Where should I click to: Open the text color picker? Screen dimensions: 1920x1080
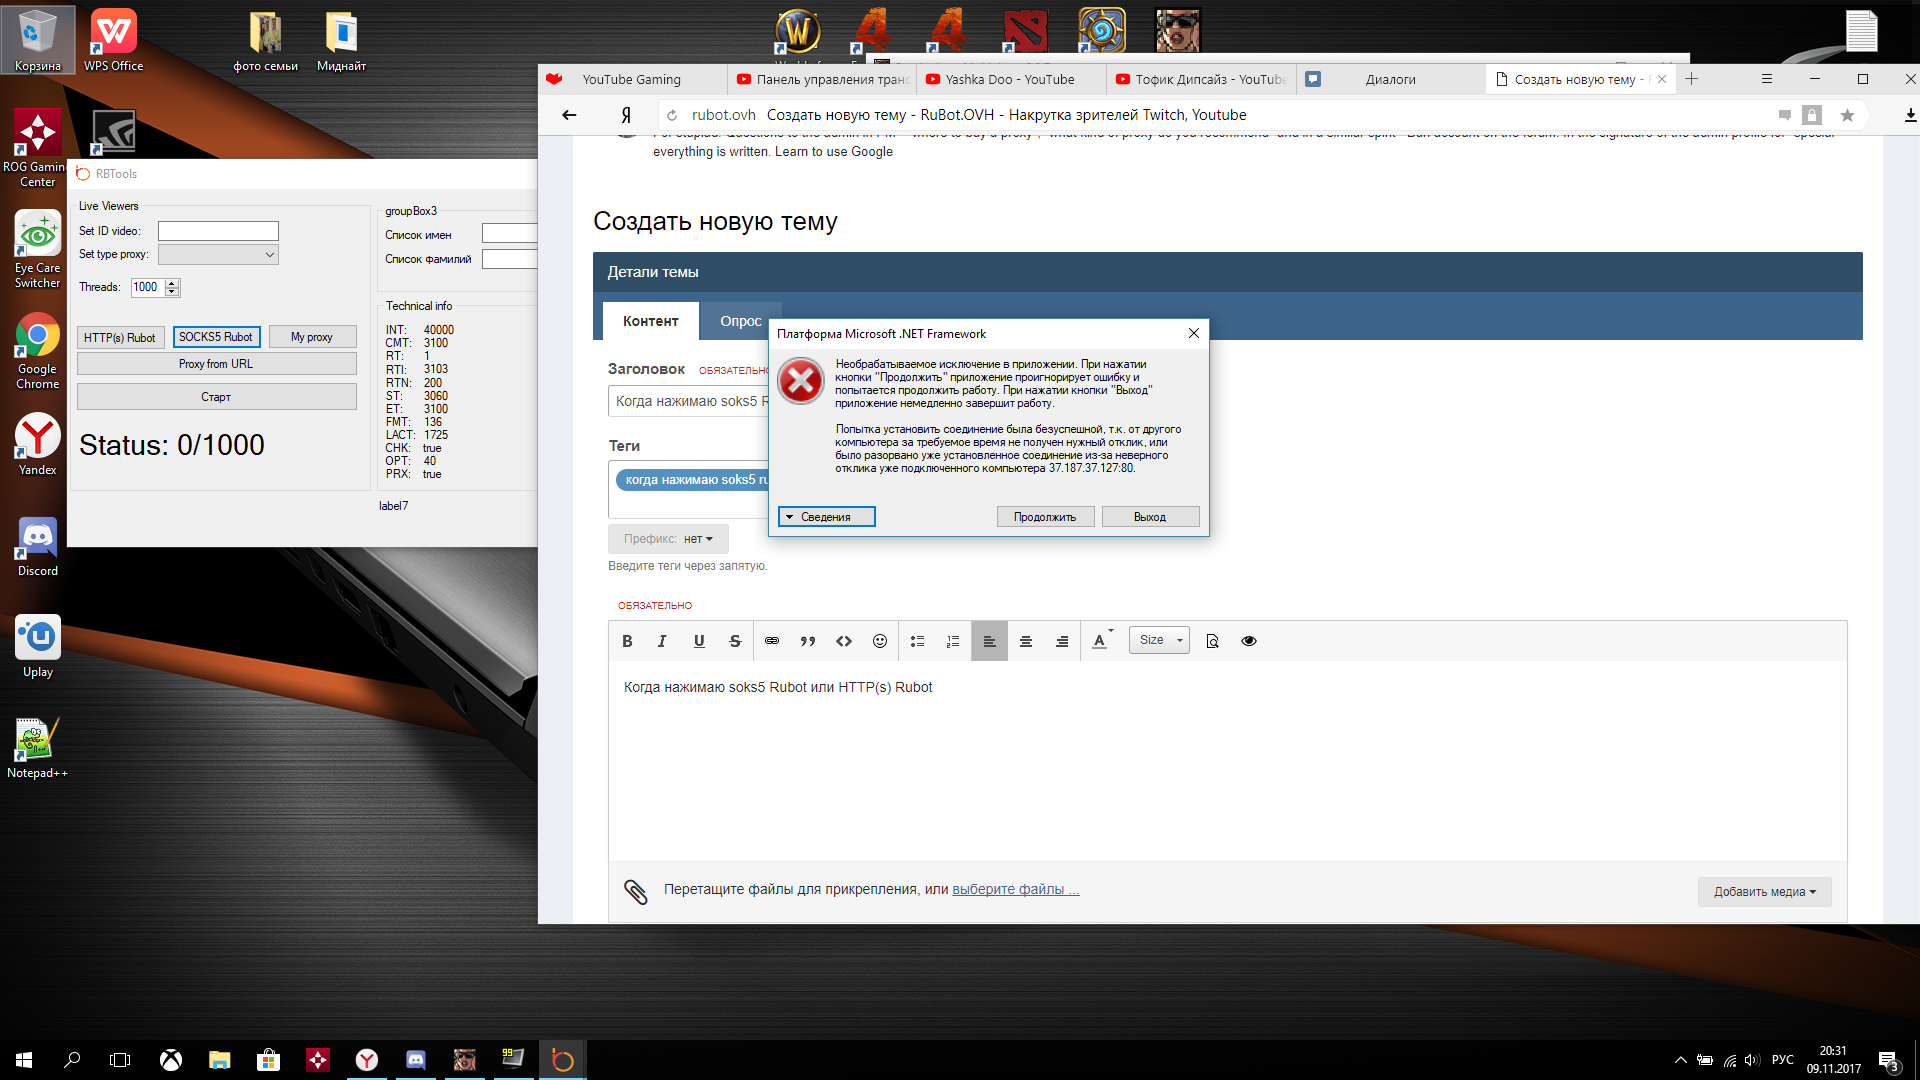1101,641
